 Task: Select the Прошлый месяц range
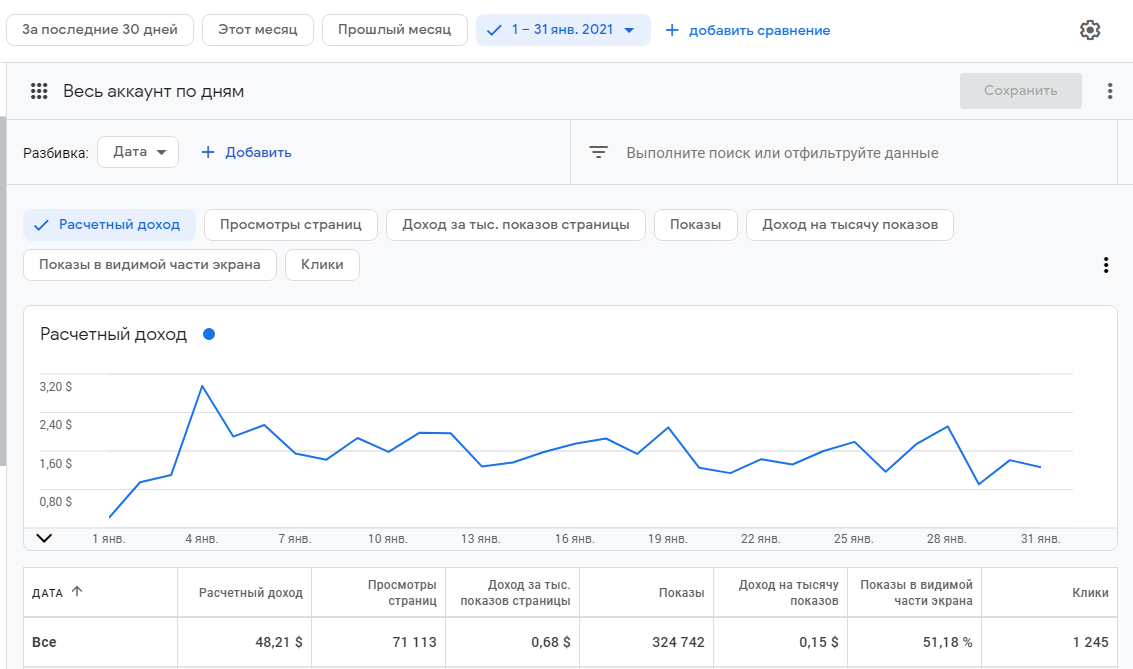click(x=394, y=30)
